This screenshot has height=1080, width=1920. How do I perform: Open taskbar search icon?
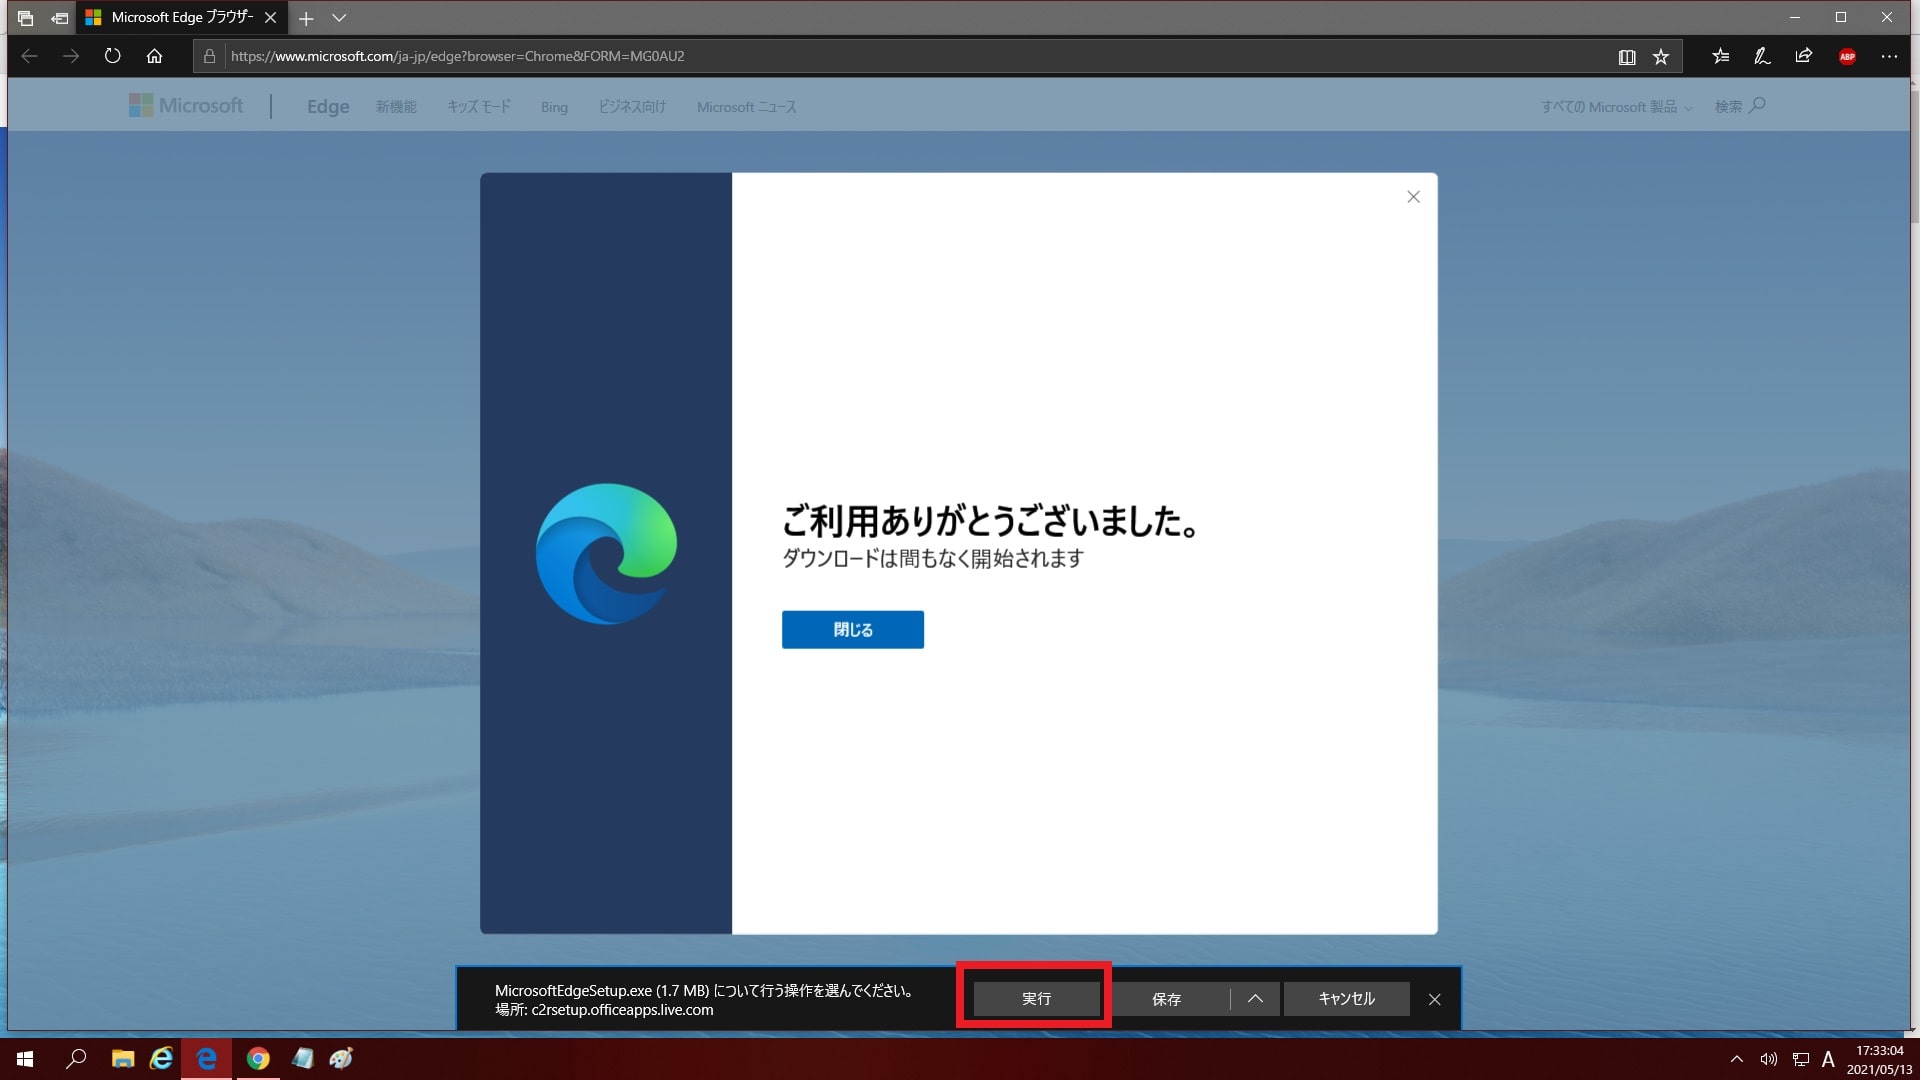(x=76, y=1059)
